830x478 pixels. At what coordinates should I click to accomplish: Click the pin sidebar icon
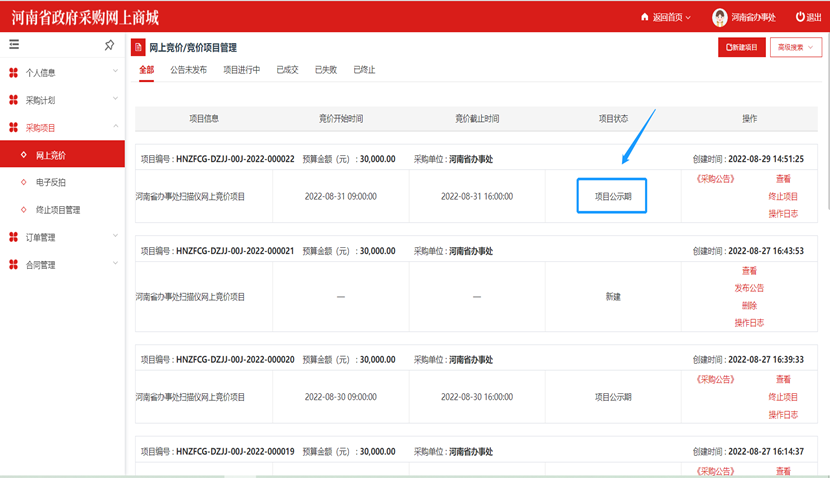[x=109, y=45]
